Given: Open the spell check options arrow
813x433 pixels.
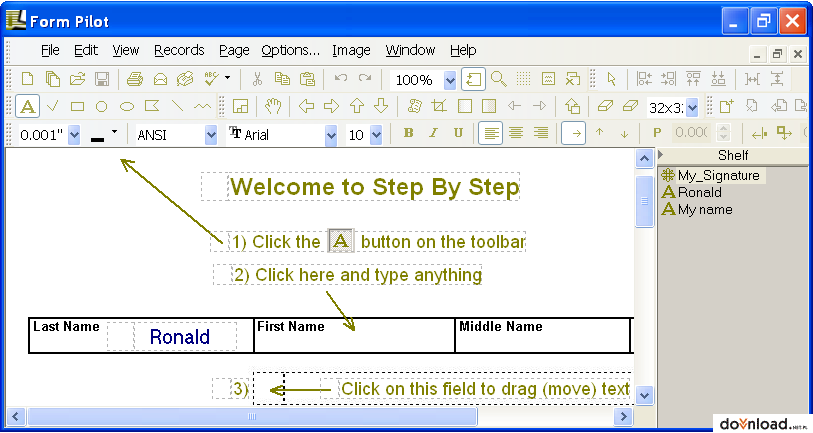Looking at the screenshot, I should click(228, 78).
